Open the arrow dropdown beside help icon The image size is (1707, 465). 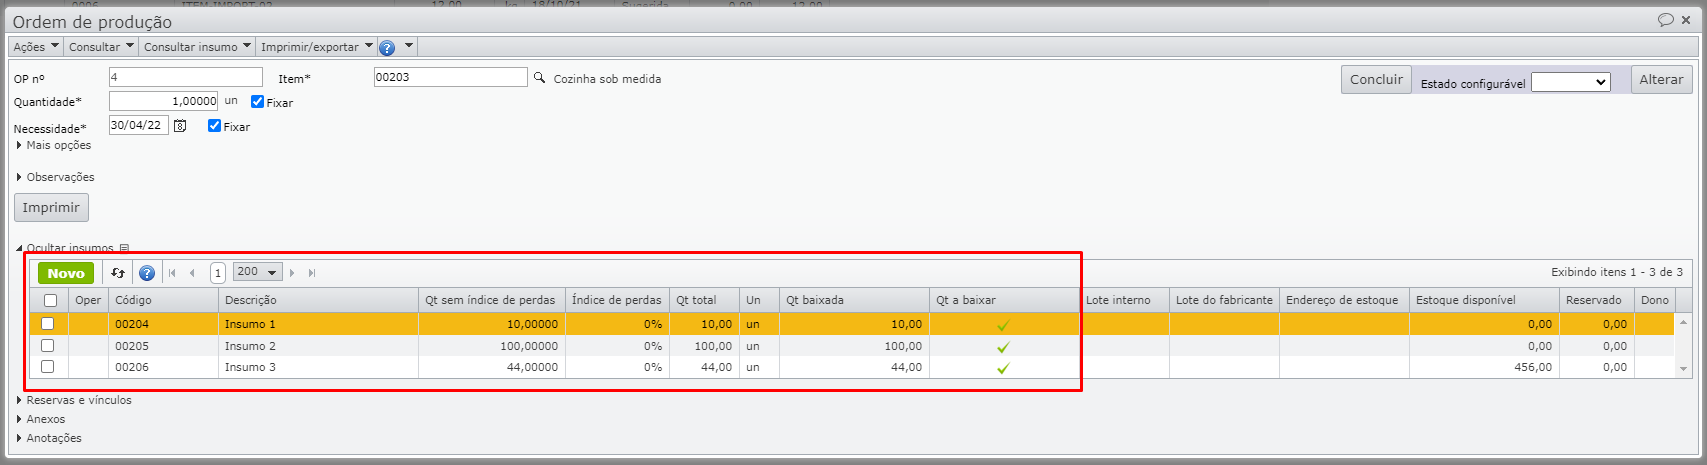408,46
